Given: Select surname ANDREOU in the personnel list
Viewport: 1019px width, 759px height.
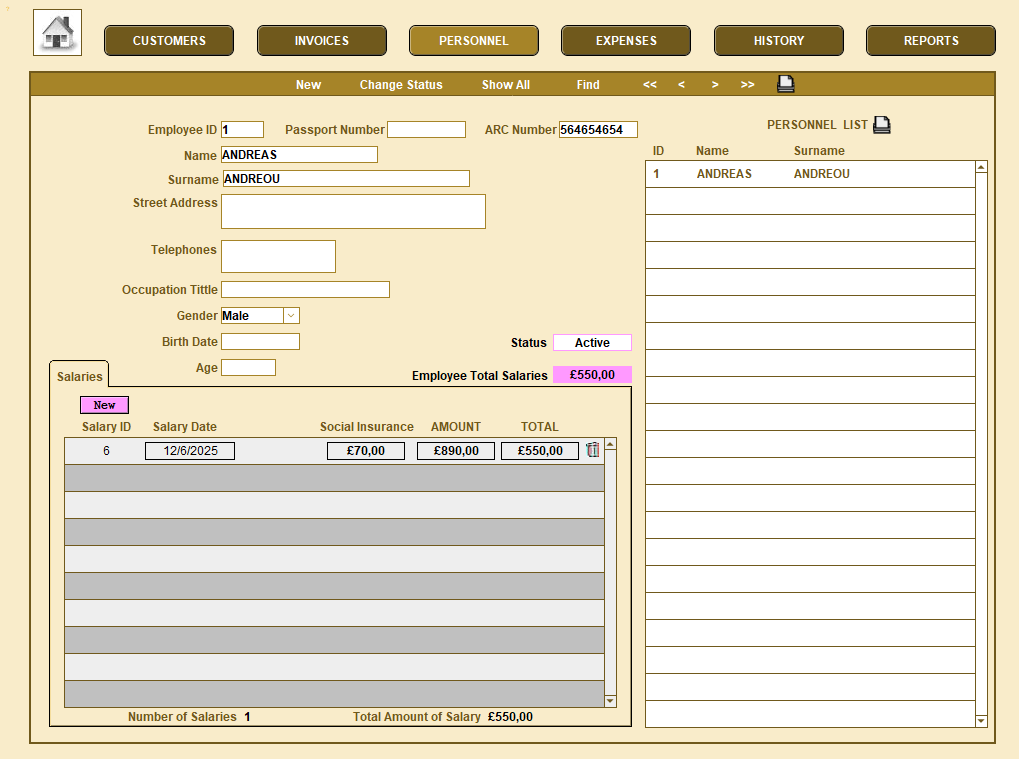Looking at the screenshot, I should (x=821, y=174).
